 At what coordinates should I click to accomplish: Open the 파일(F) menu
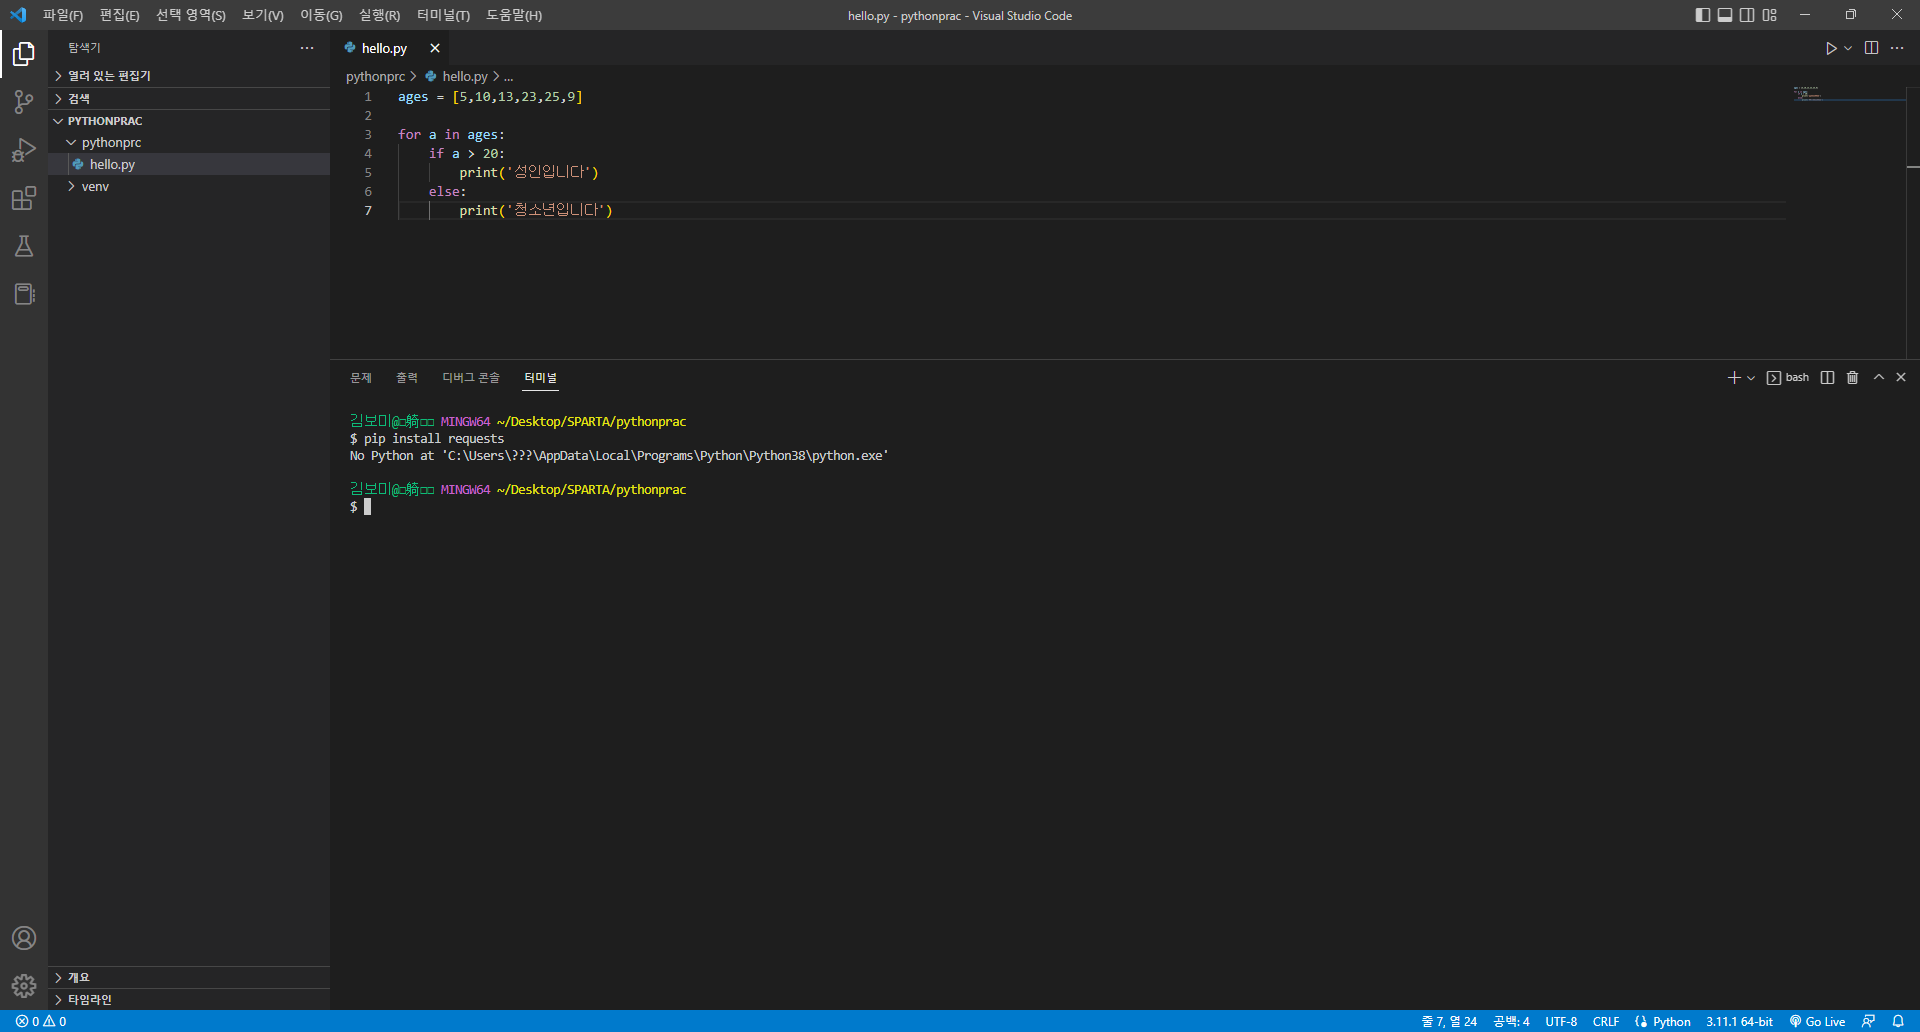point(63,15)
